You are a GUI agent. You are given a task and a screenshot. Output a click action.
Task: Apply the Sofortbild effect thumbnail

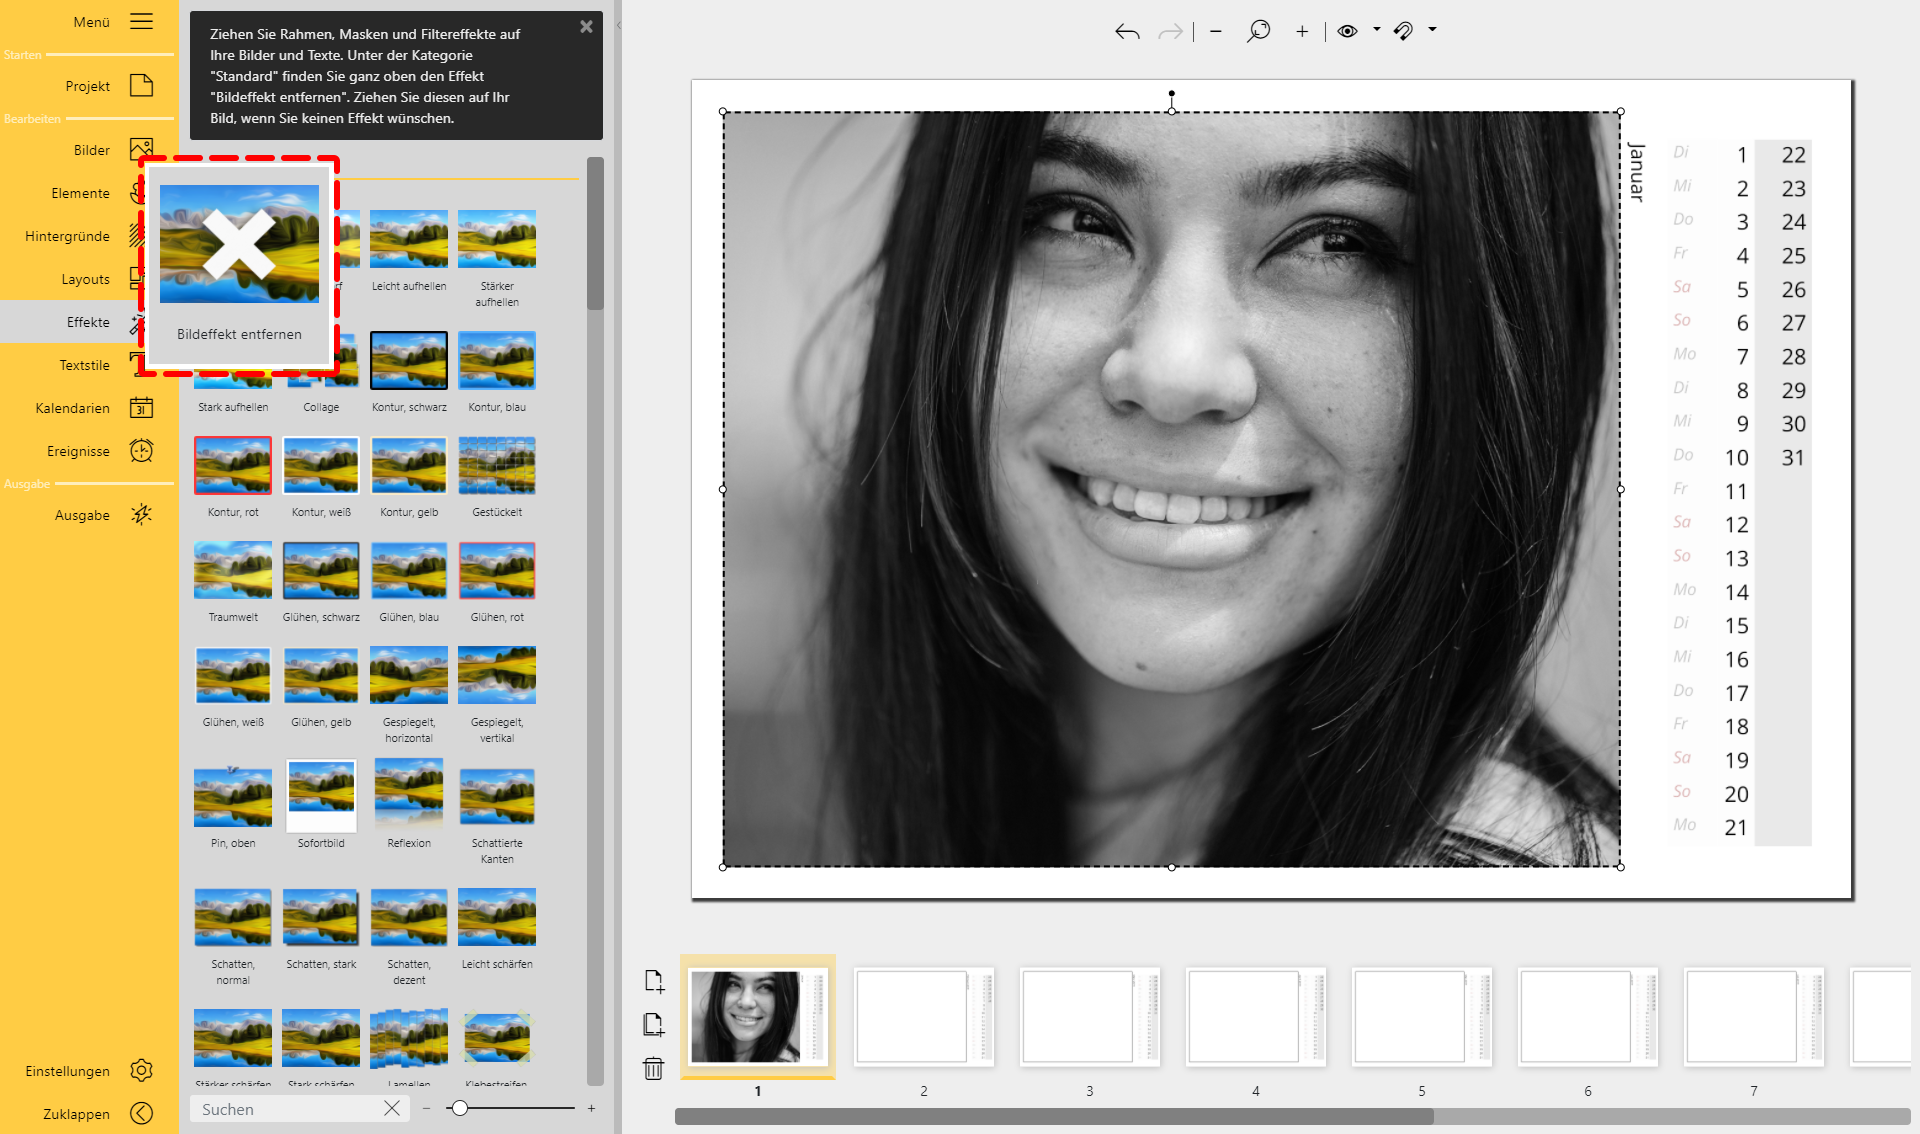pyautogui.click(x=321, y=795)
